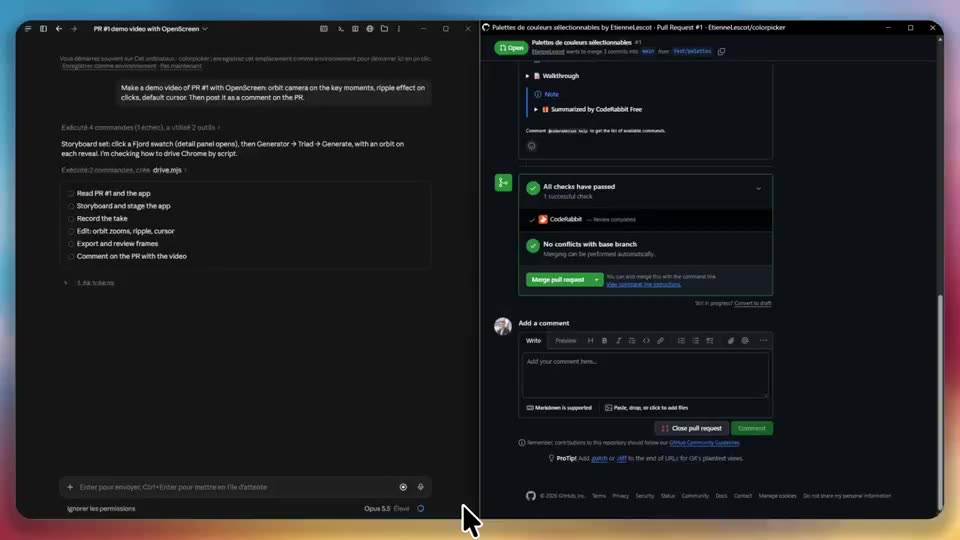Check the 'Comment on the PR with the video' task
Image resolution: width=960 pixels, height=540 pixels.
point(71,257)
